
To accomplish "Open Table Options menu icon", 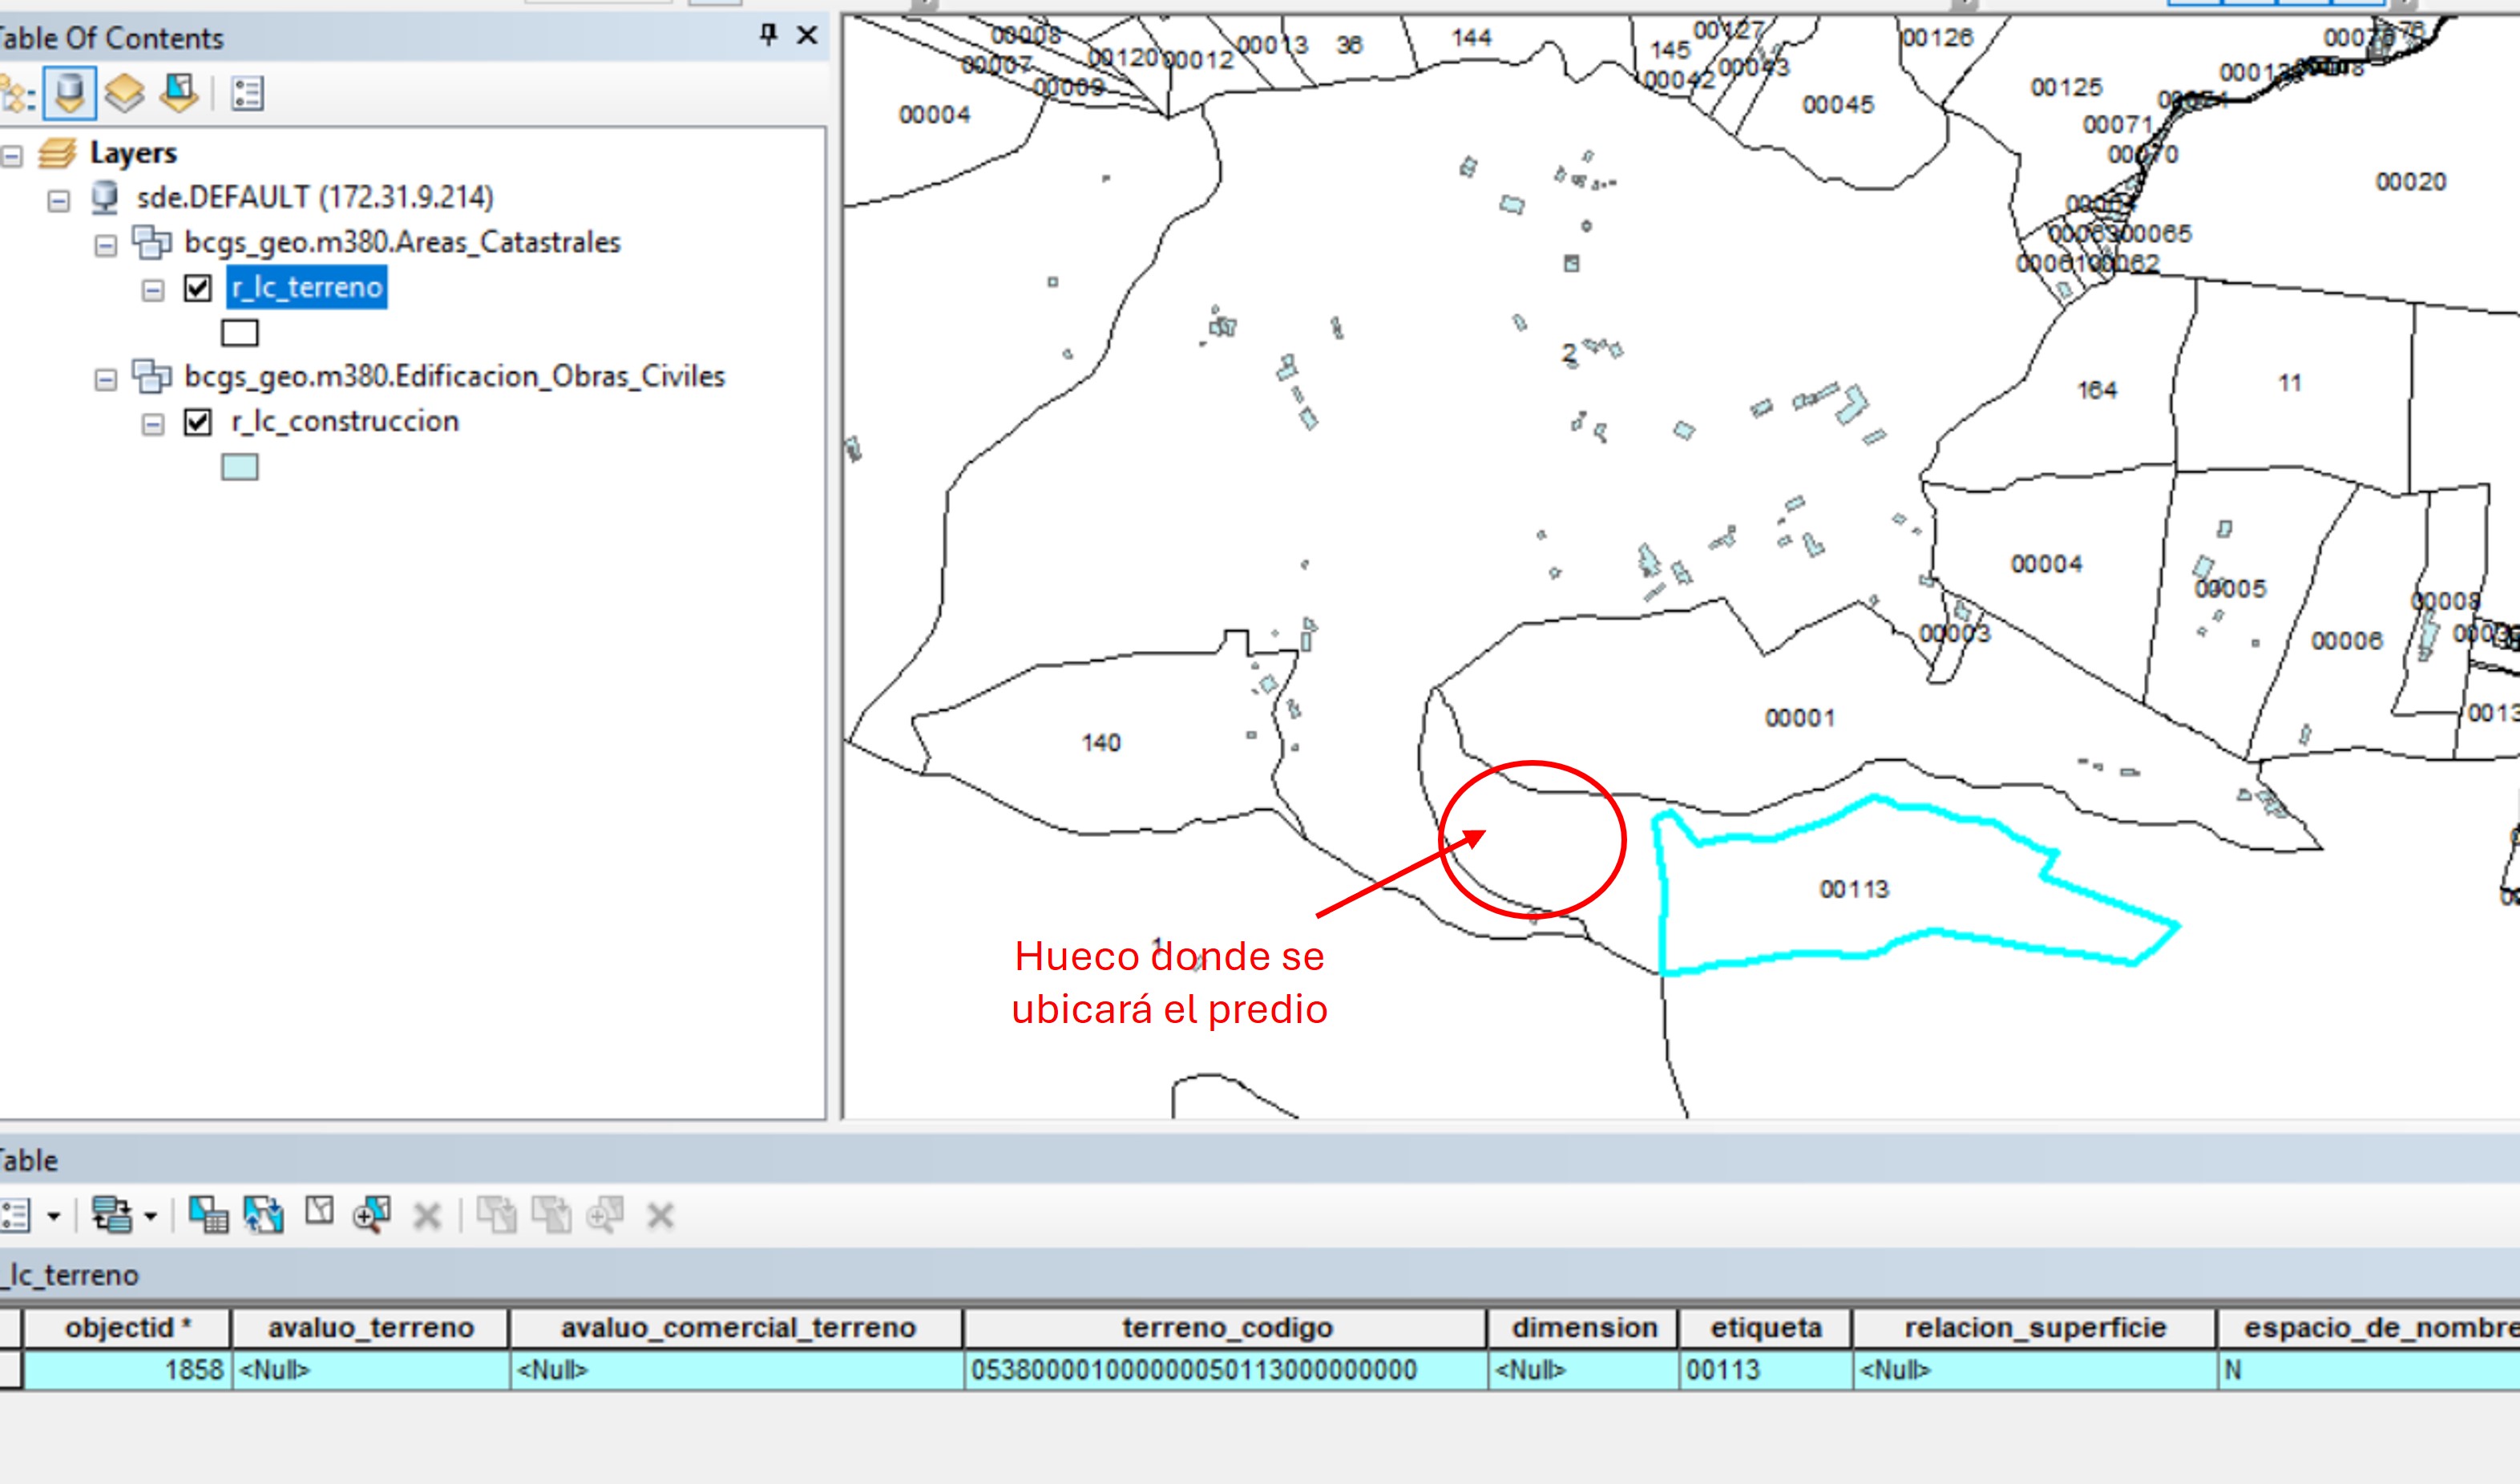I will click(x=15, y=1215).
